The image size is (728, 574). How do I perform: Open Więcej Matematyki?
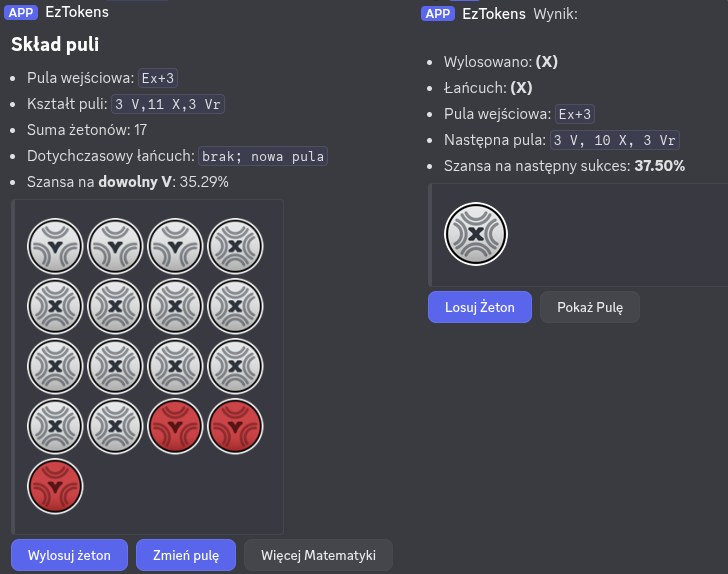coord(318,555)
